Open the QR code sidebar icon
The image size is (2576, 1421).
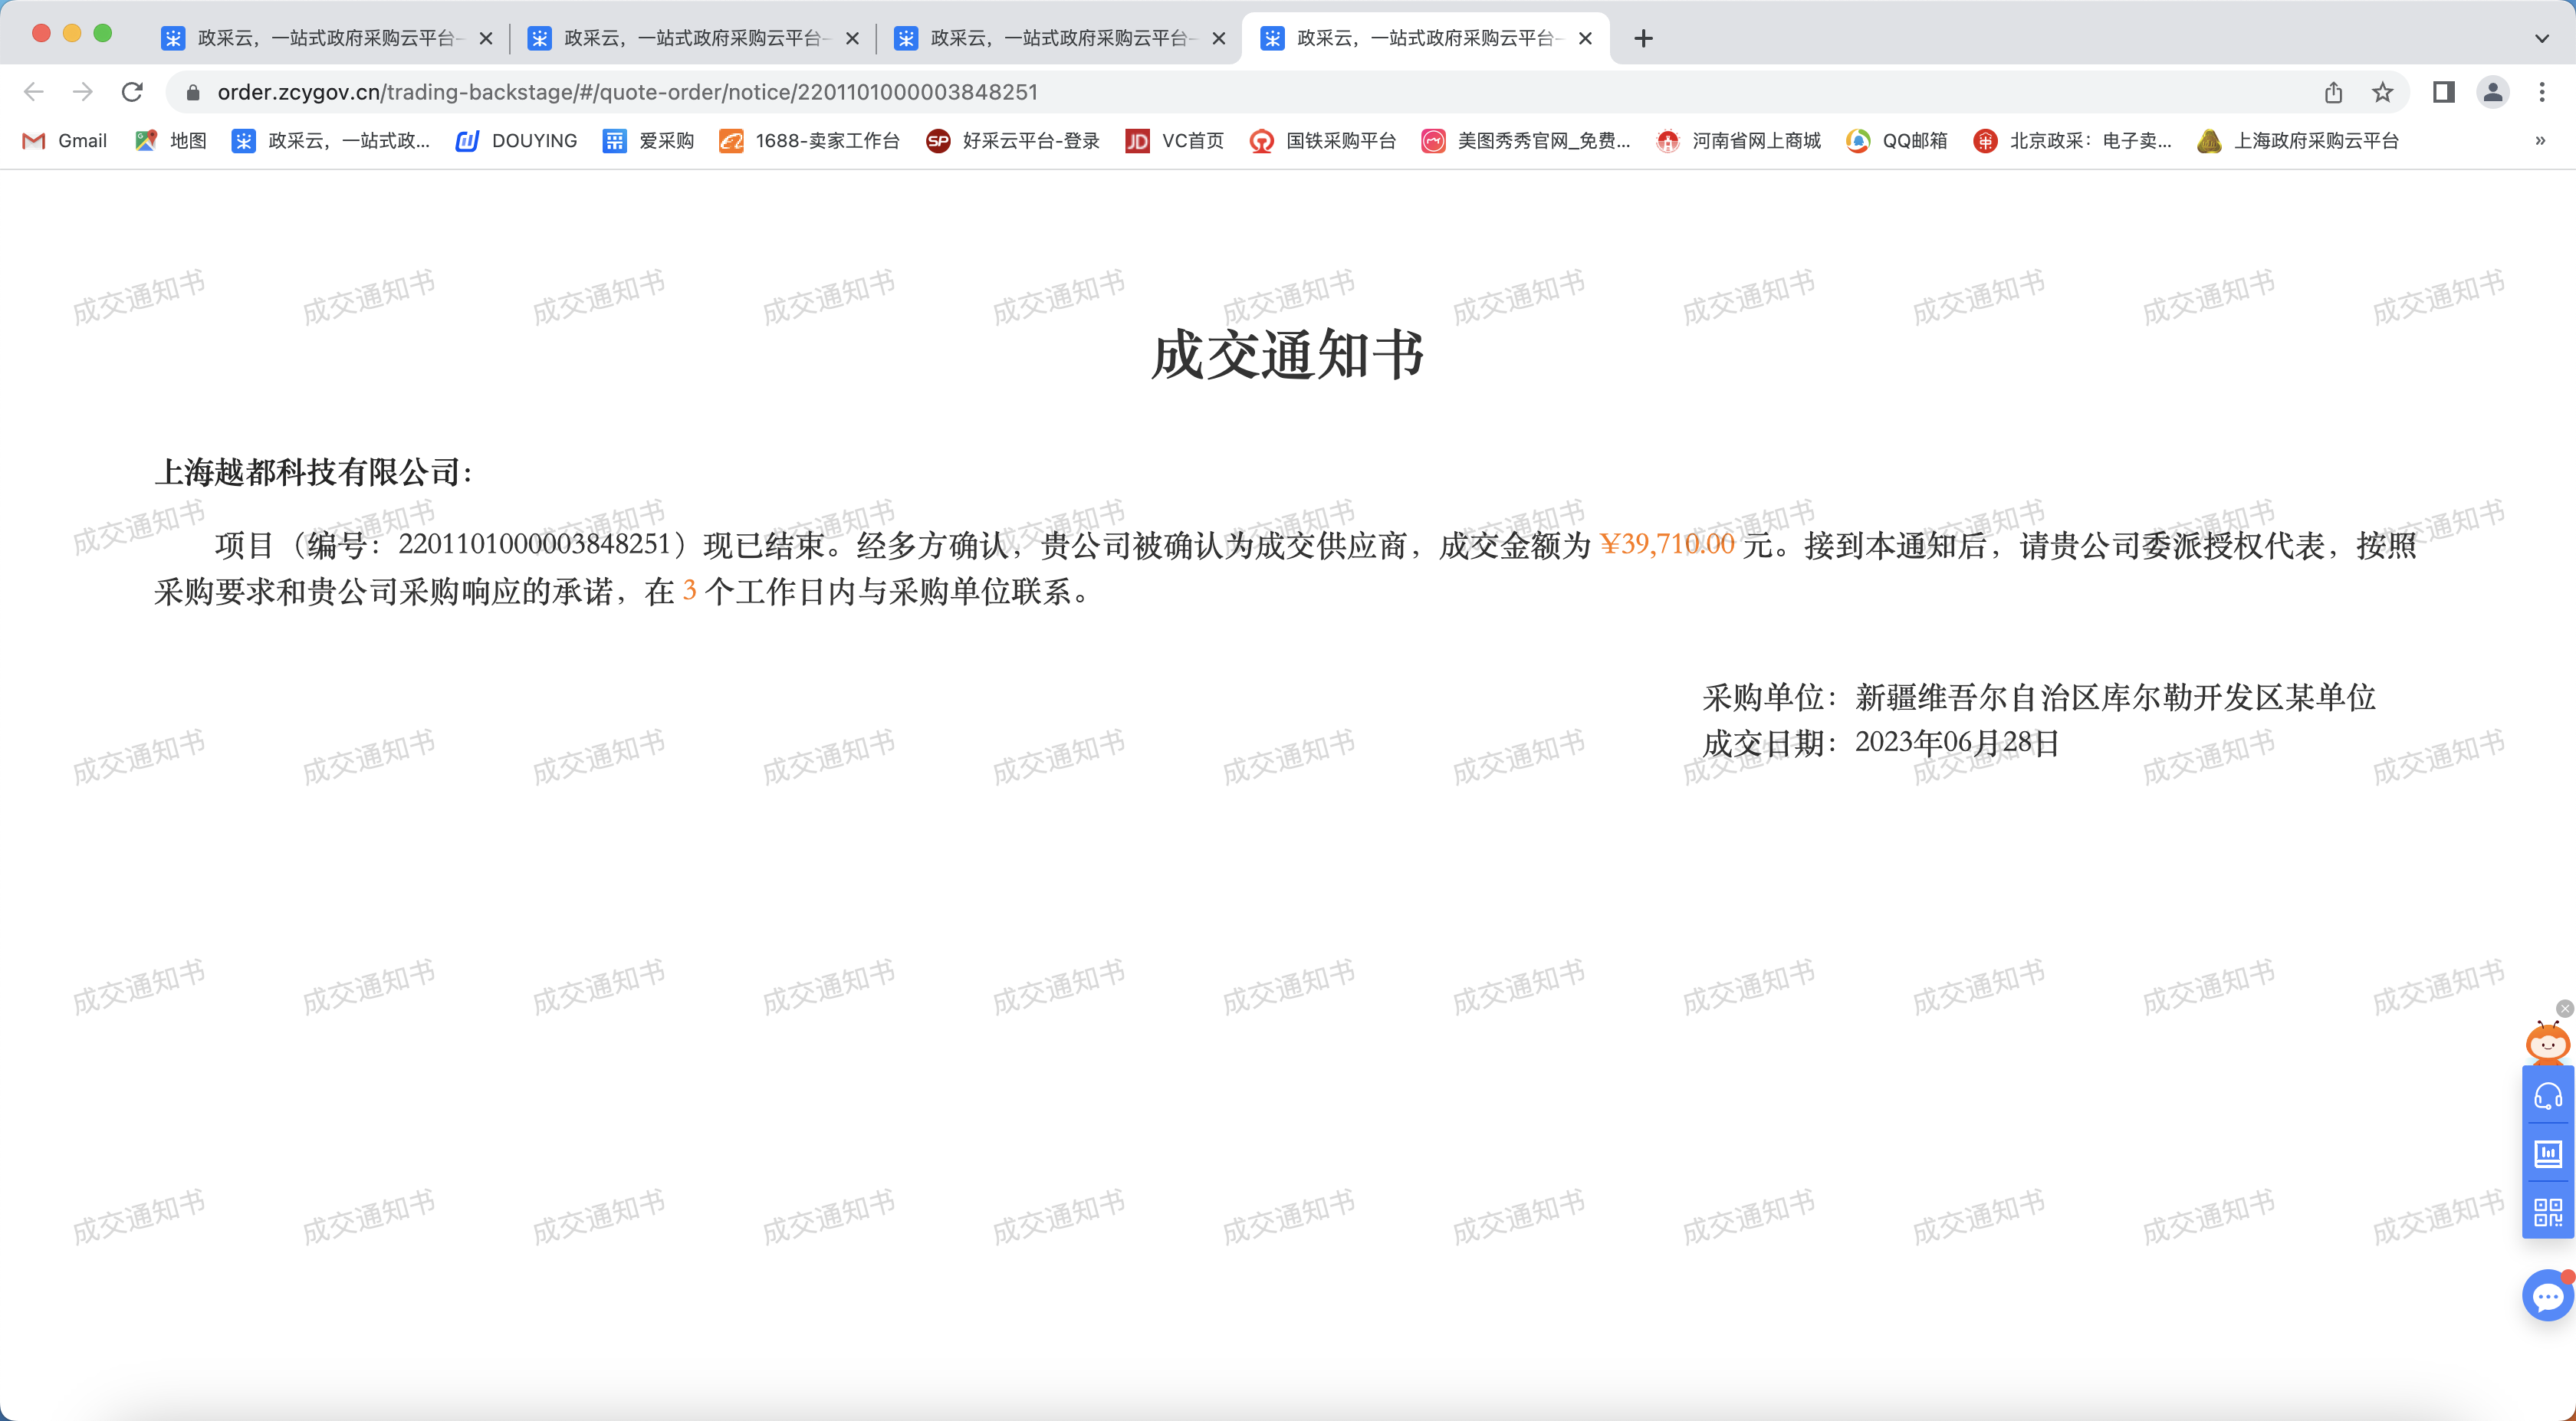(x=2547, y=1212)
